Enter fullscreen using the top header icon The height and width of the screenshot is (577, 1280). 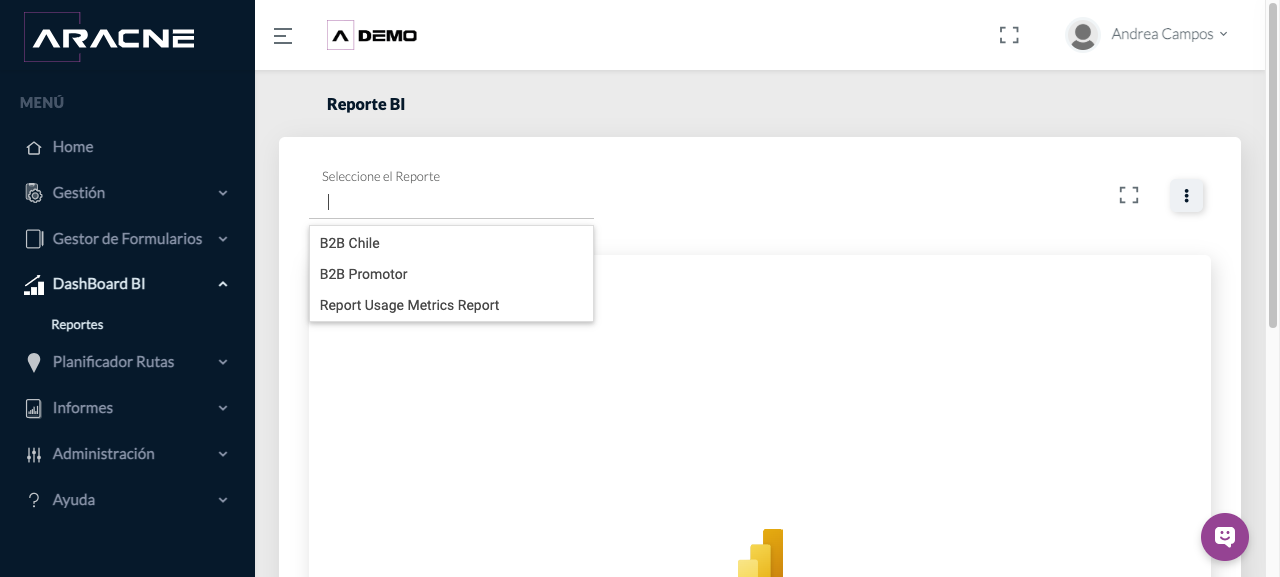coord(1009,35)
